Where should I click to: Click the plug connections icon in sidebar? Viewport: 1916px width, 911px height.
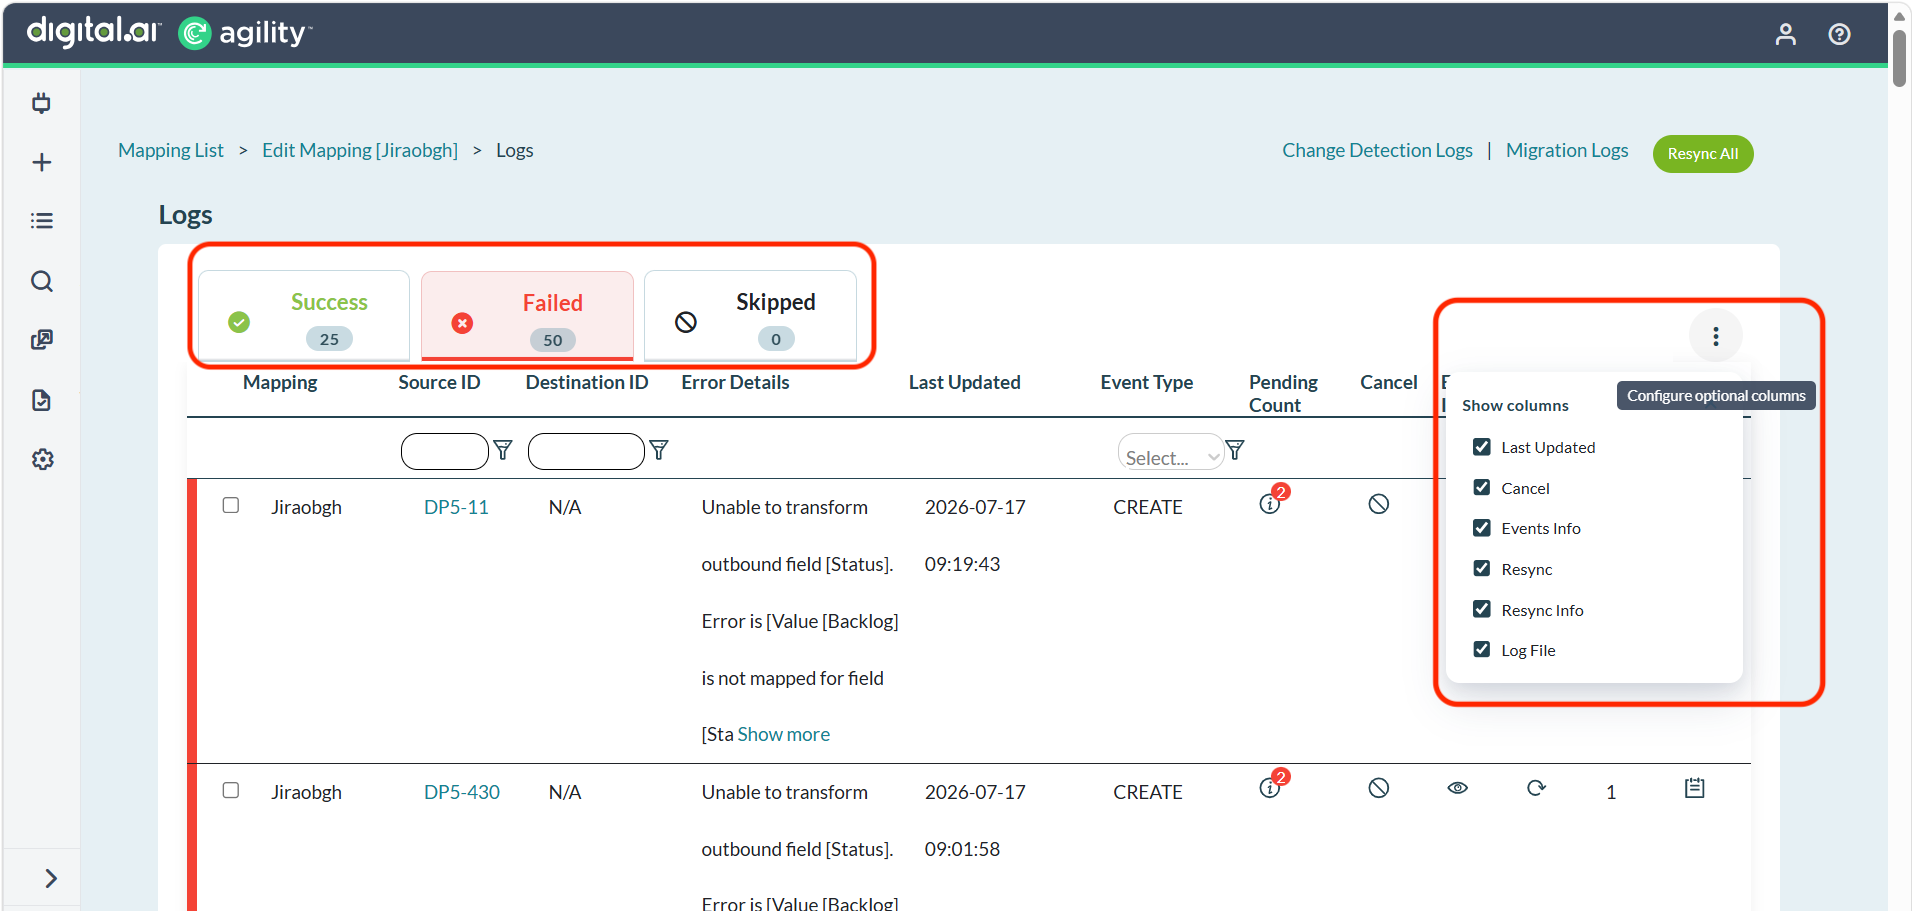pyautogui.click(x=41, y=103)
